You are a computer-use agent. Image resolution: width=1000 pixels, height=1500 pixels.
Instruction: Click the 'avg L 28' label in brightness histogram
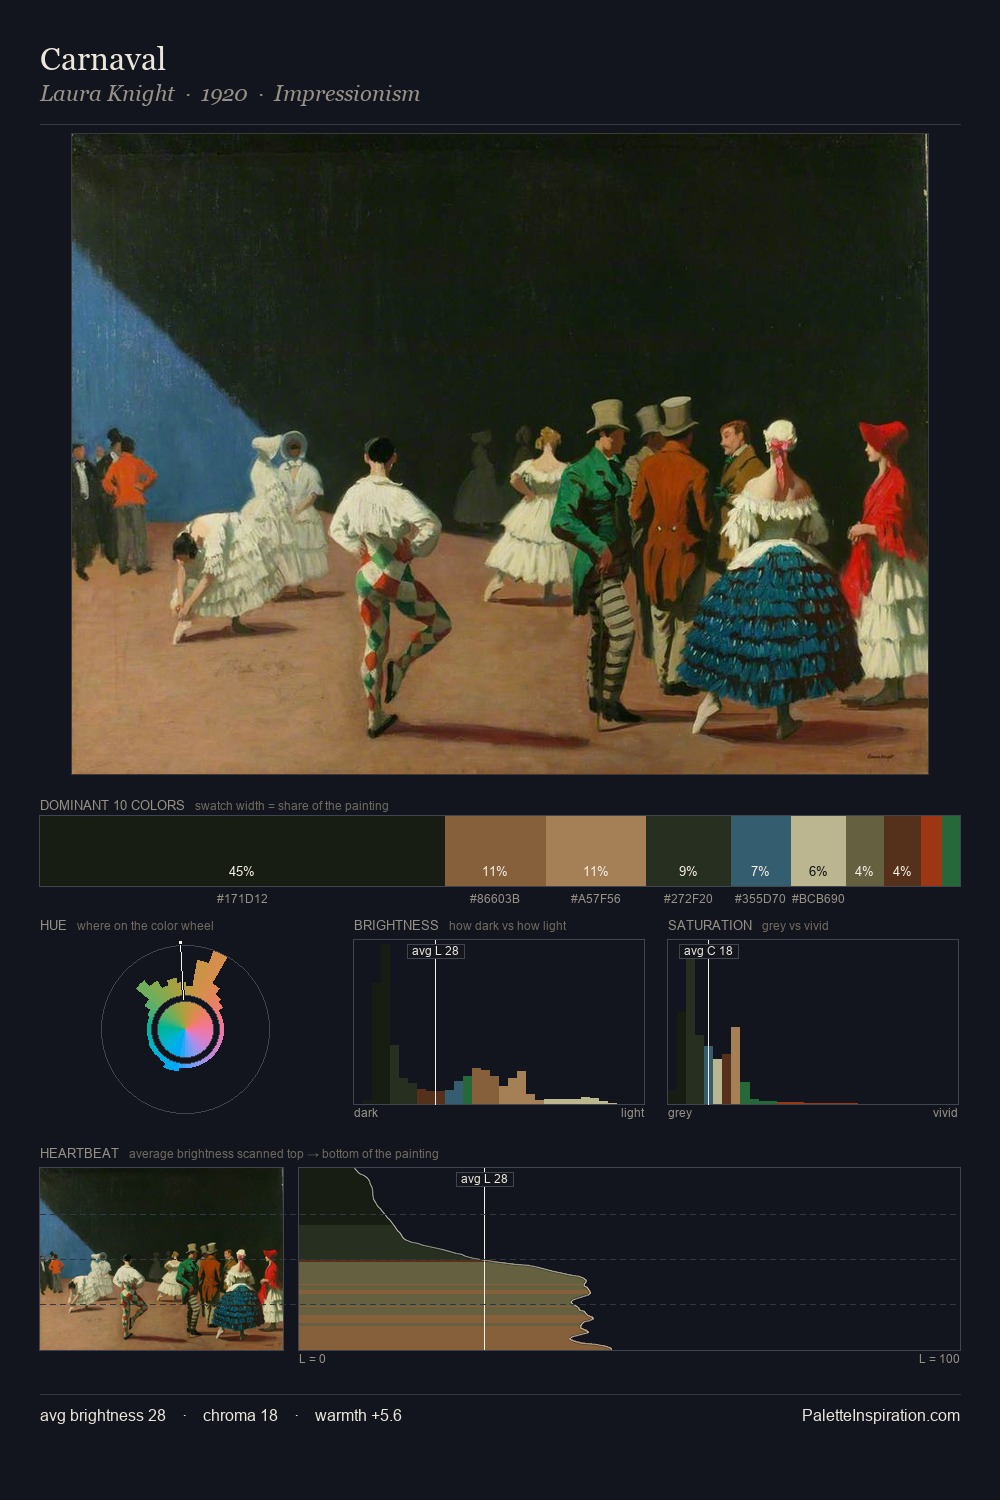click(435, 951)
